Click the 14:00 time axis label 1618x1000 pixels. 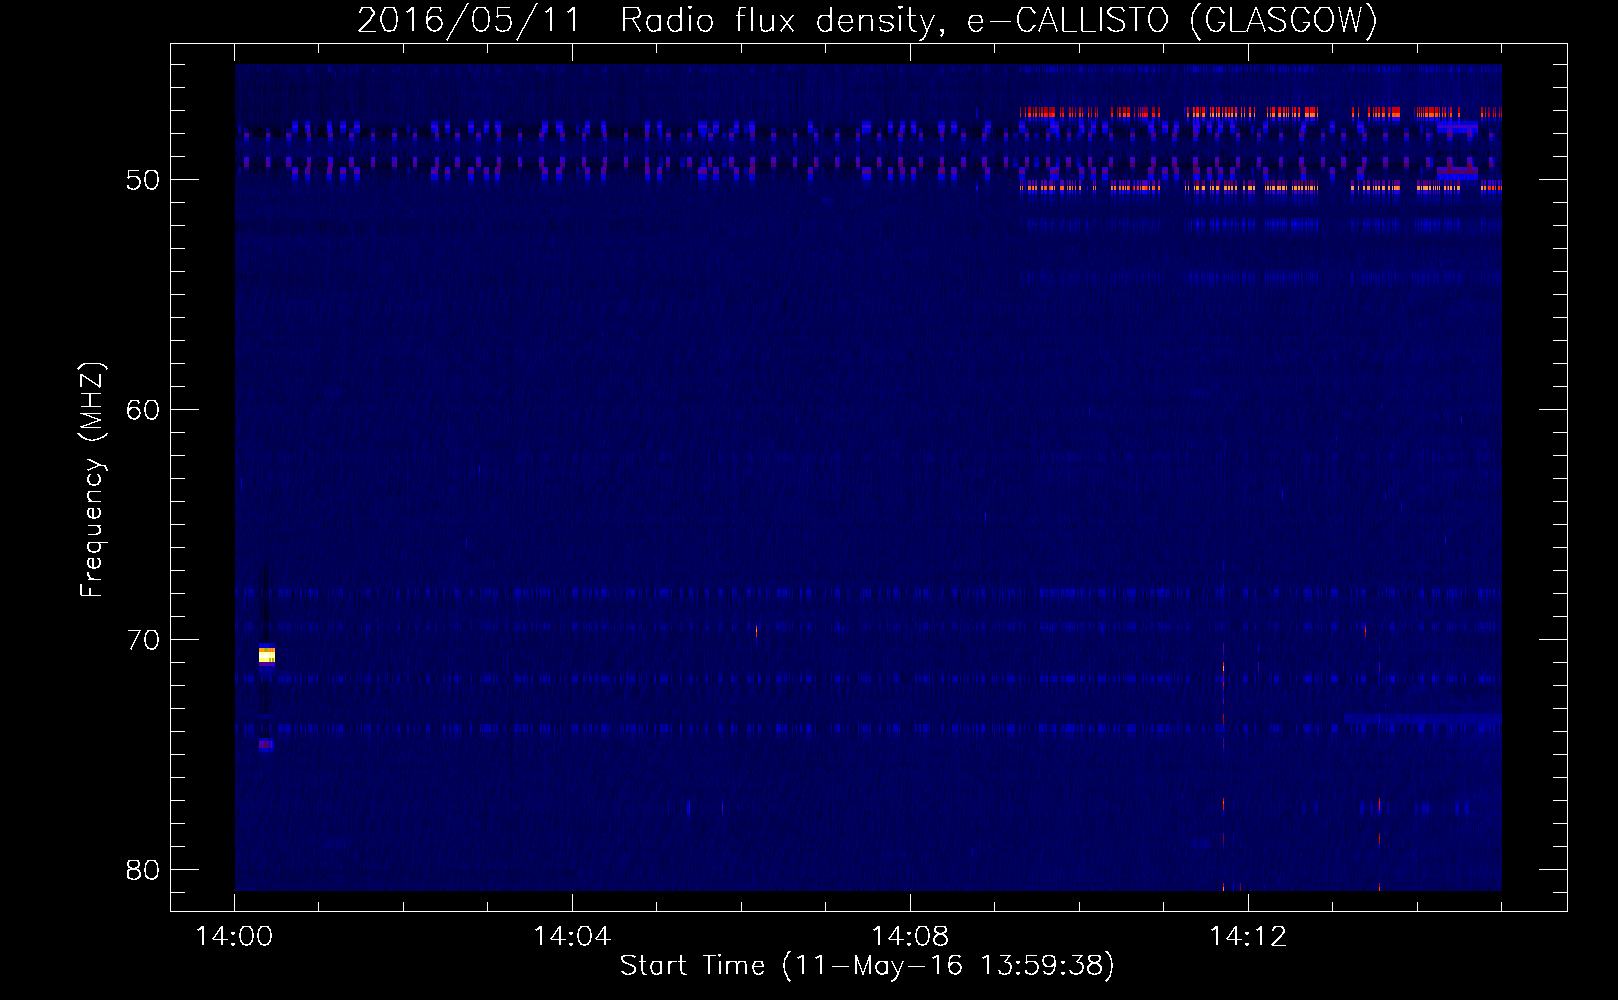(x=234, y=937)
